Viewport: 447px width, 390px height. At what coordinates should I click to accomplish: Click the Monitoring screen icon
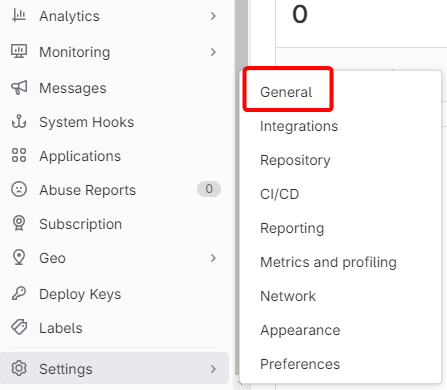19,51
